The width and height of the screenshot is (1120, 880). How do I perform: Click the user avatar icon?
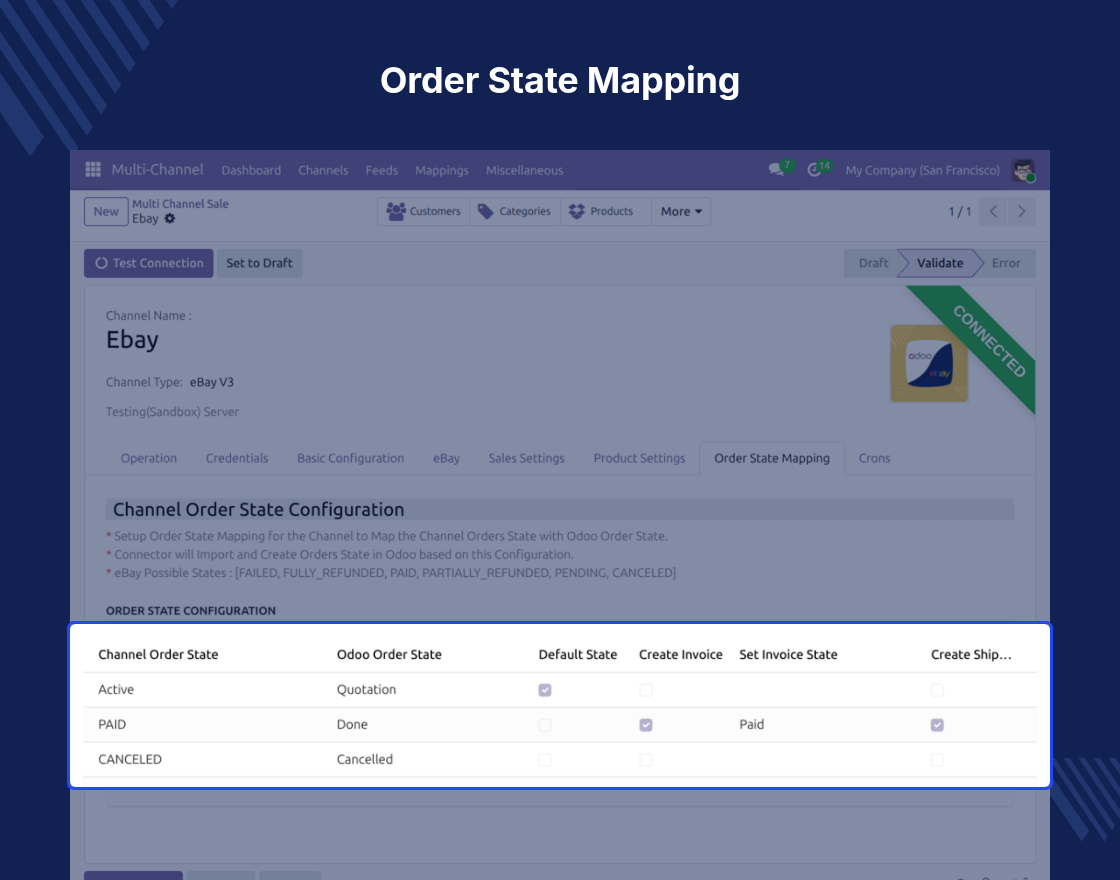[x=1024, y=170]
